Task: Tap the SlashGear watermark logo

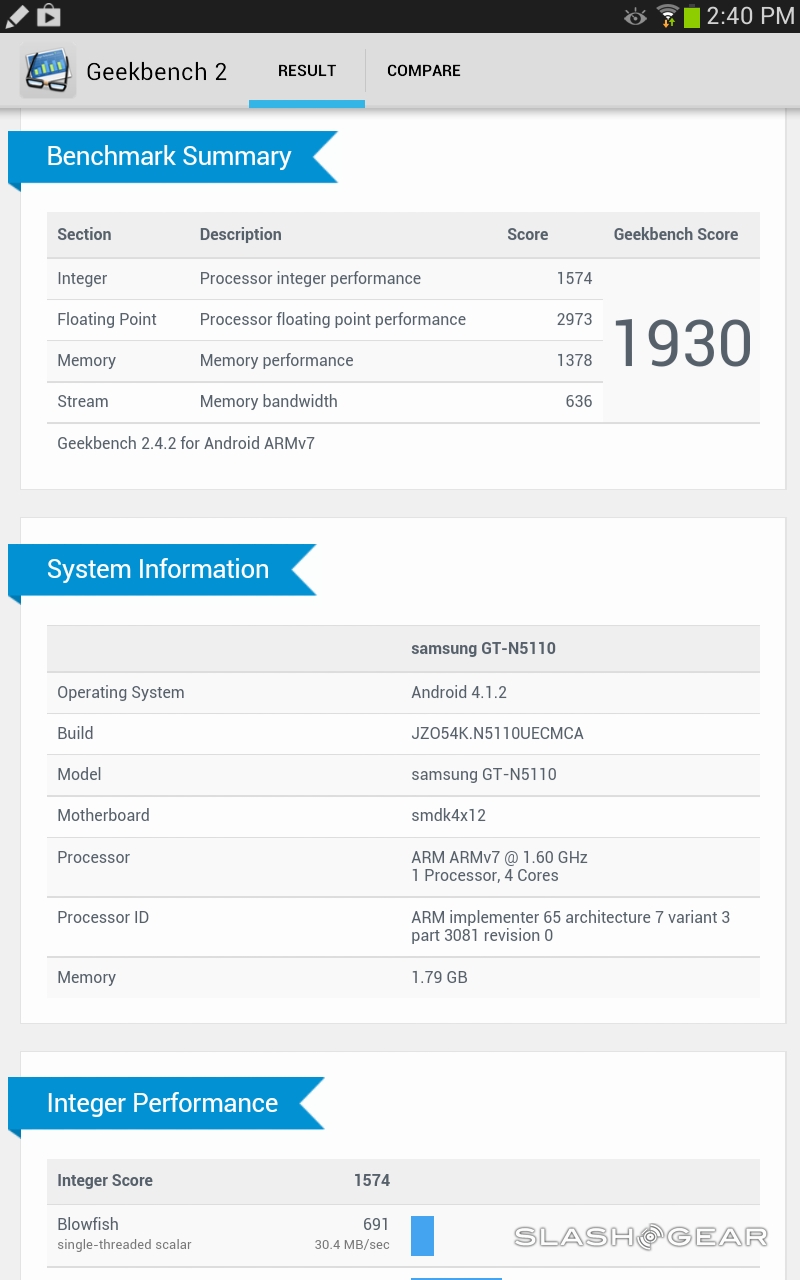Action: (x=641, y=1237)
